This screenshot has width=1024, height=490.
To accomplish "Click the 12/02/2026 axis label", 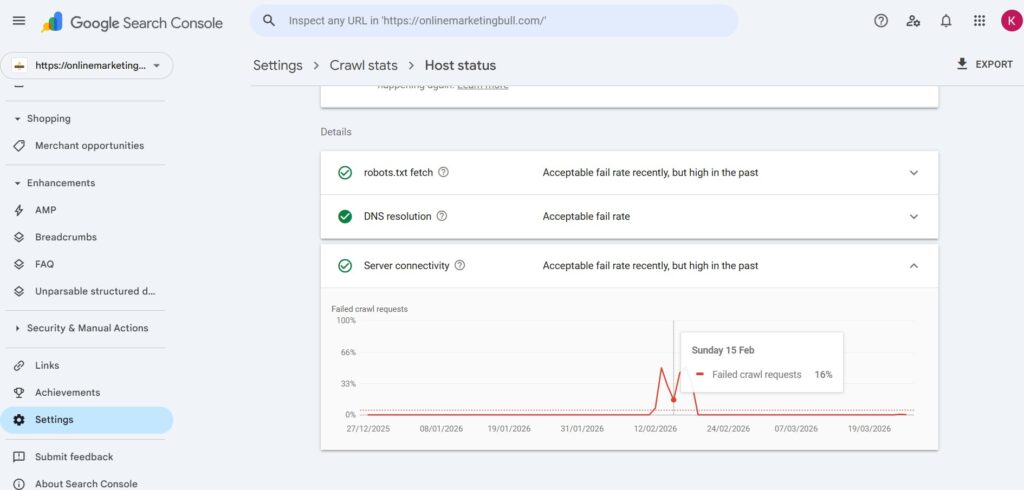I will (x=655, y=429).
